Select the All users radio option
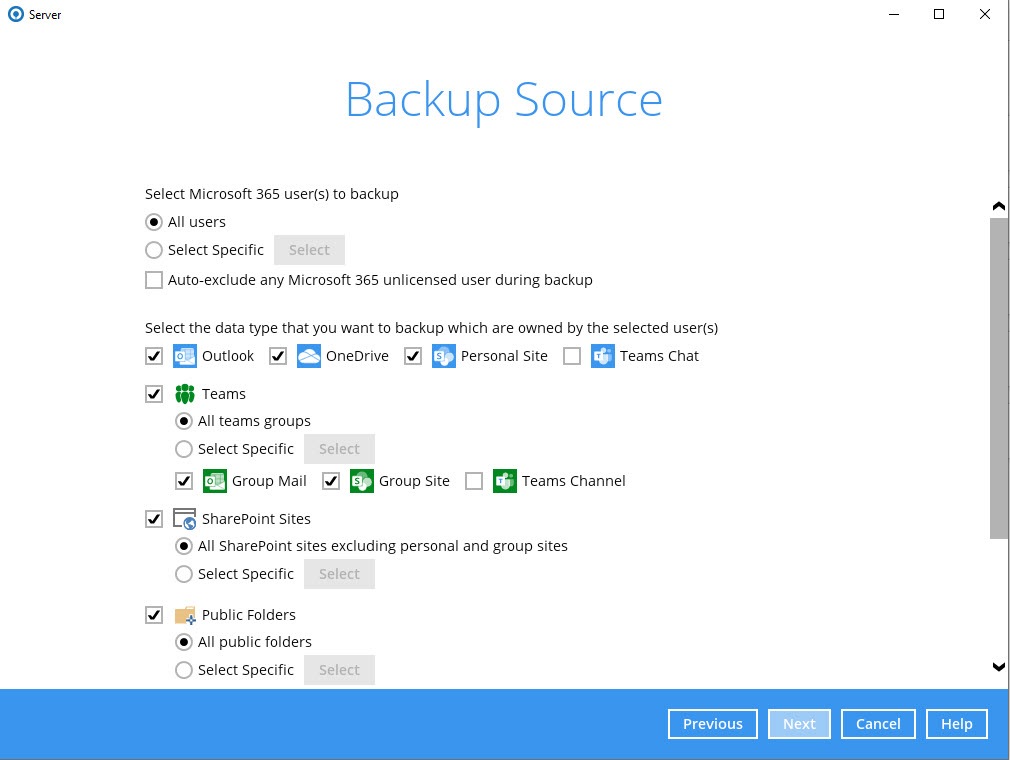This screenshot has width=1010, height=760. (x=154, y=221)
